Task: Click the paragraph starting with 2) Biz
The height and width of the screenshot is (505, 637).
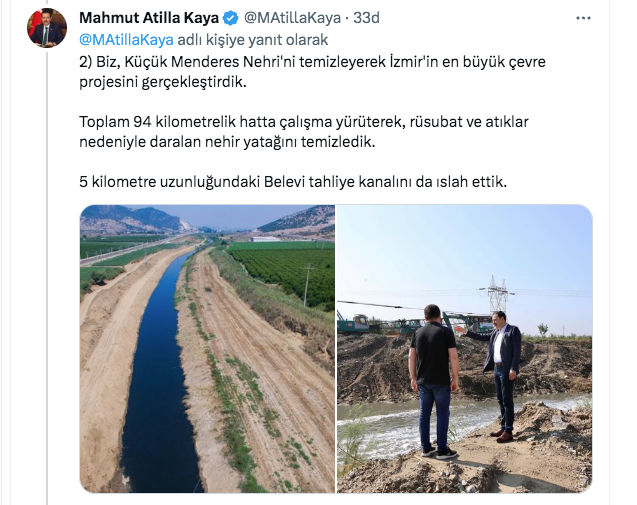Action: [x=312, y=72]
